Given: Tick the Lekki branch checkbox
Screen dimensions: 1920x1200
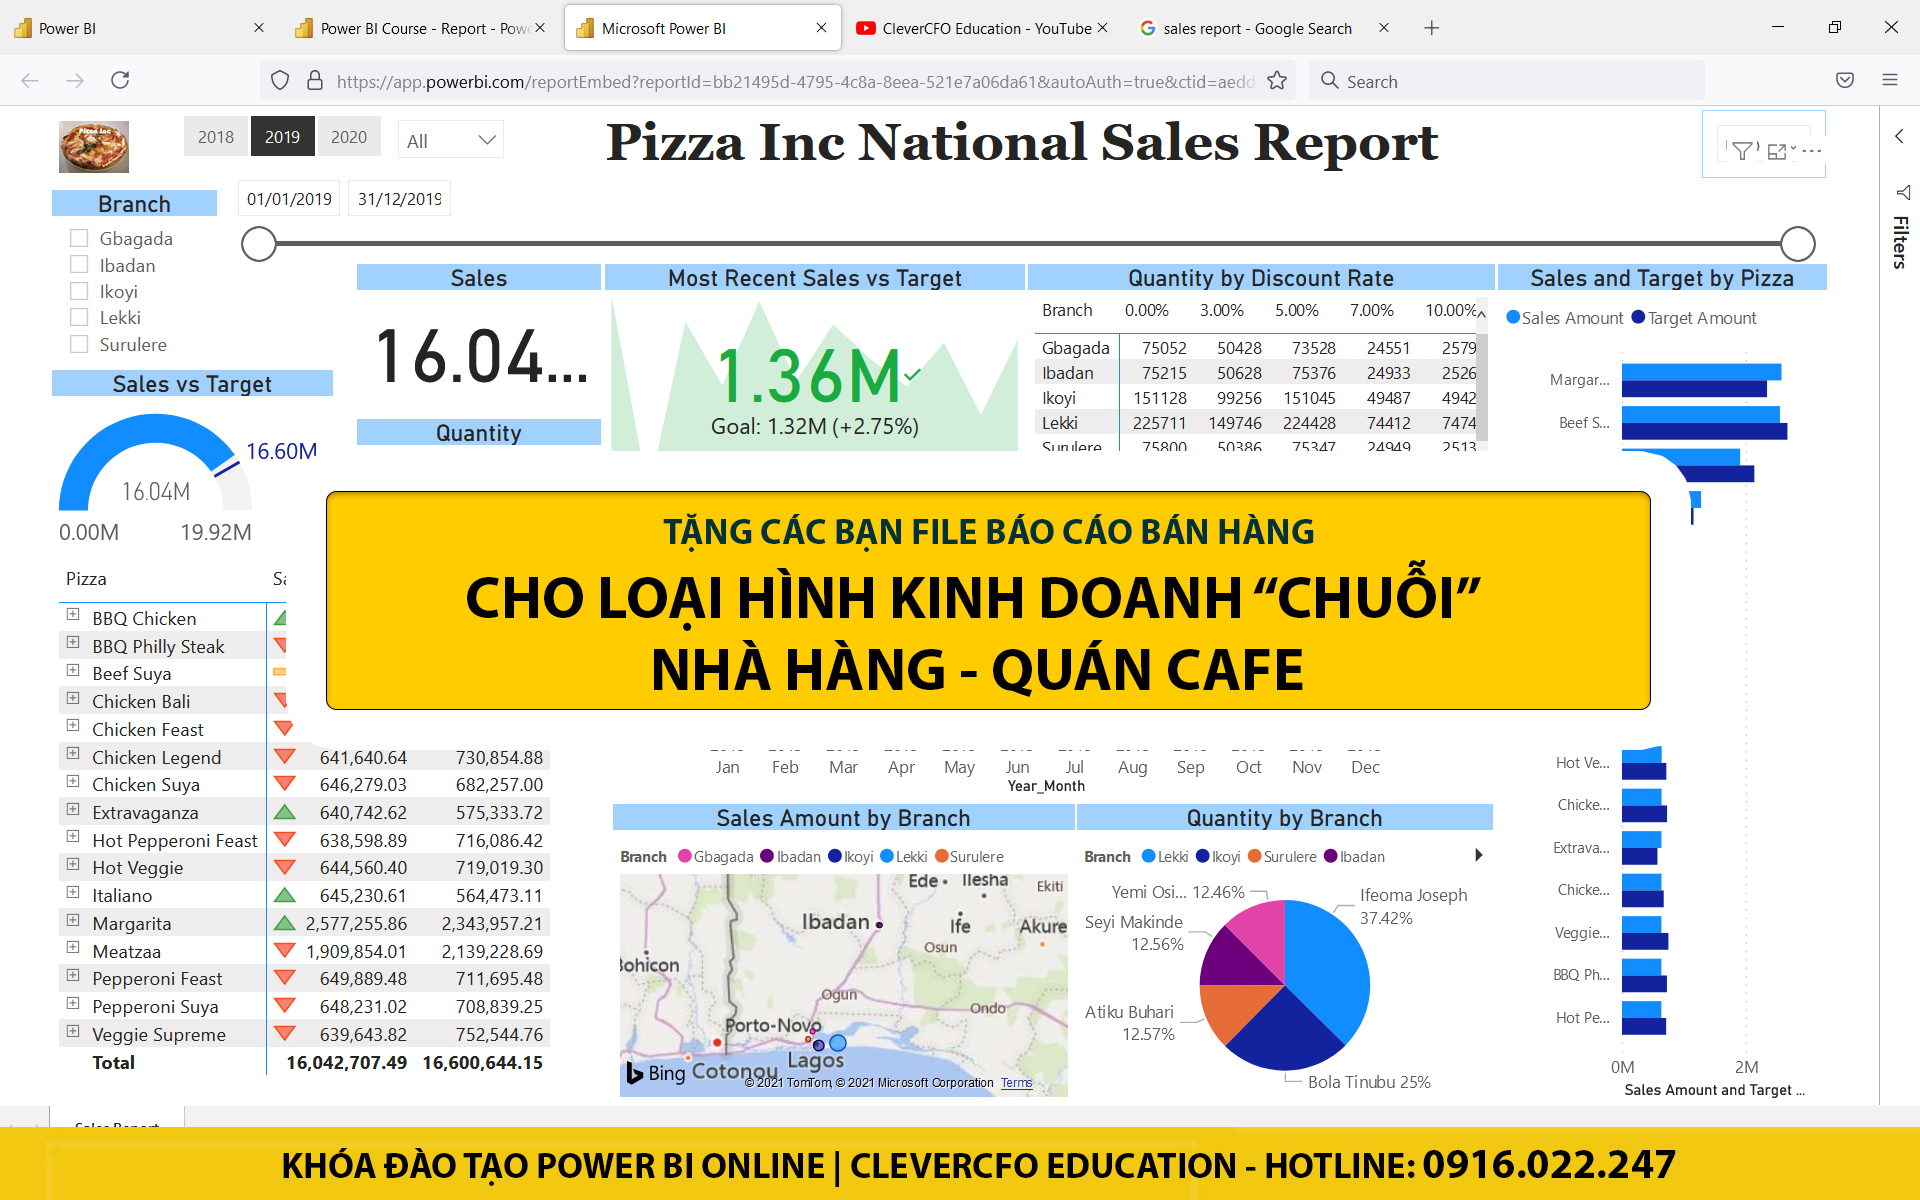Looking at the screenshot, I should pyautogui.click(x=79, y=317).
